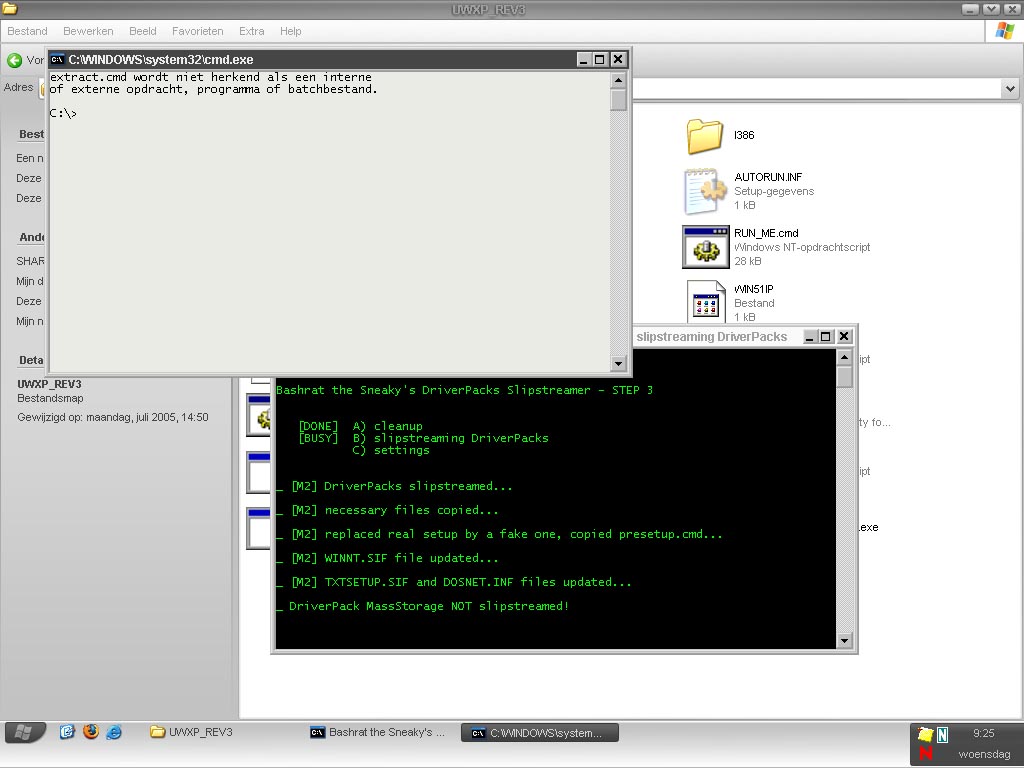Click the DriverPacks window scrollbar thumb
The width and height of the screenshot is (1024, 768).
(844, 377)
